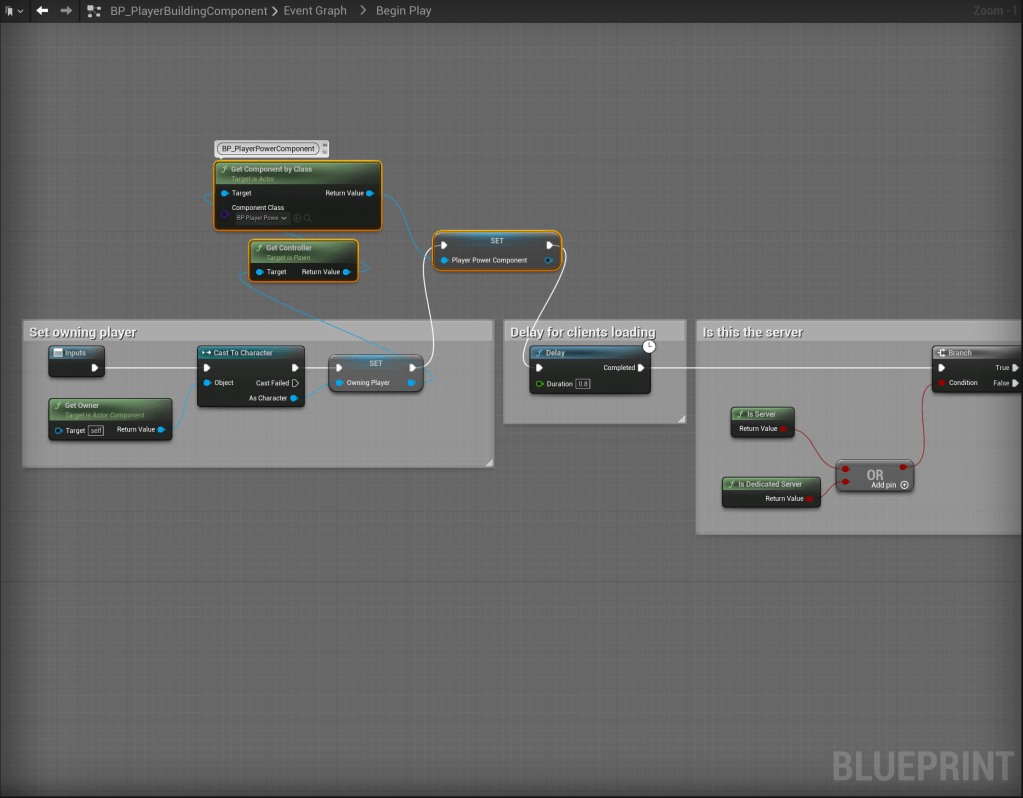1023x798 pixels.
Task: Click the Add pin plus icon
Action: coord(904,484)
